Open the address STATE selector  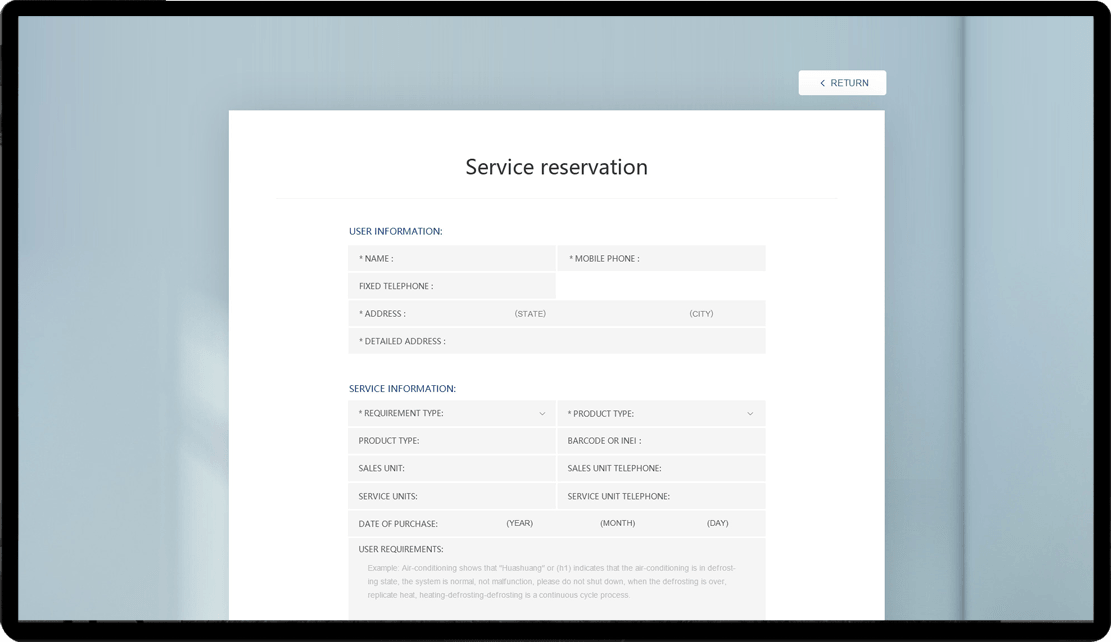pos(530,314)
